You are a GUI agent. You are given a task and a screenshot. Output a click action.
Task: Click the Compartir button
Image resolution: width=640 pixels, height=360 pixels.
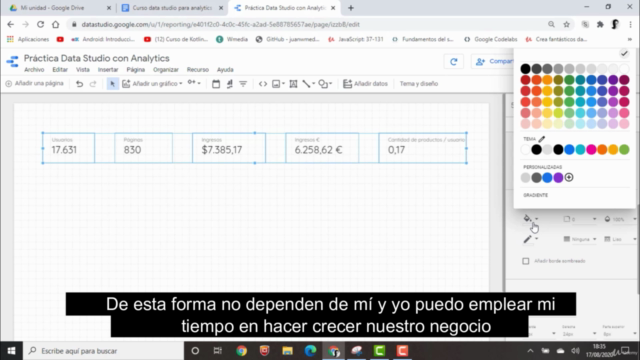[493, 62]
